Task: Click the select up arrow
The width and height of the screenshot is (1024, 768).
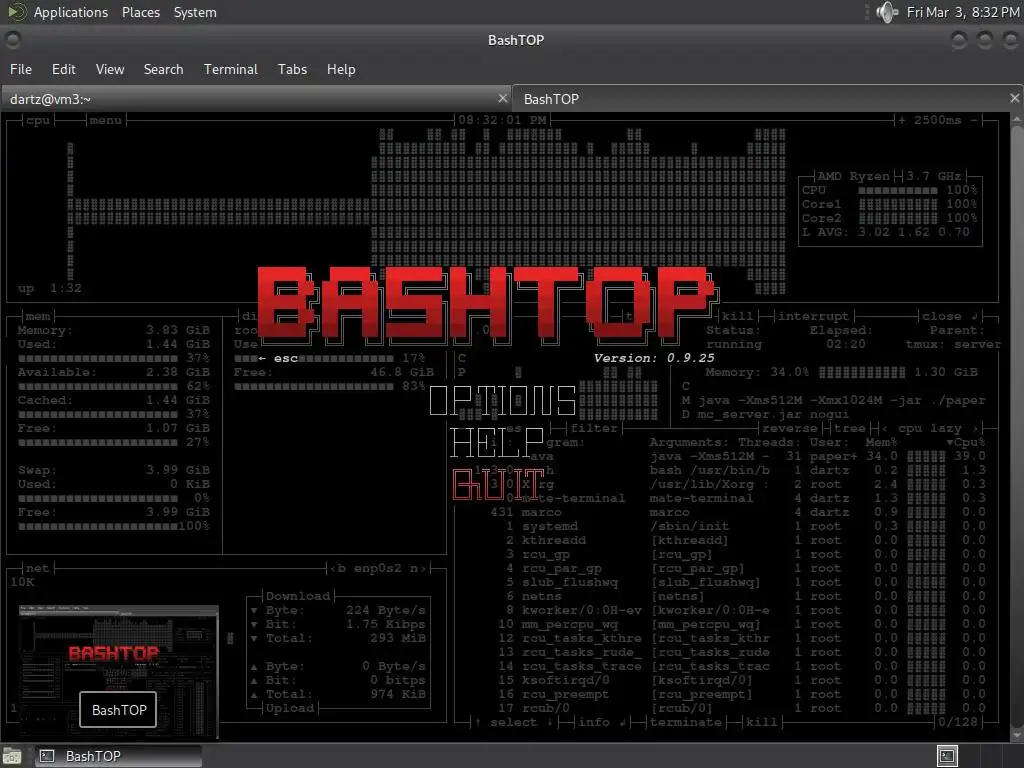Action: (478, 722)
